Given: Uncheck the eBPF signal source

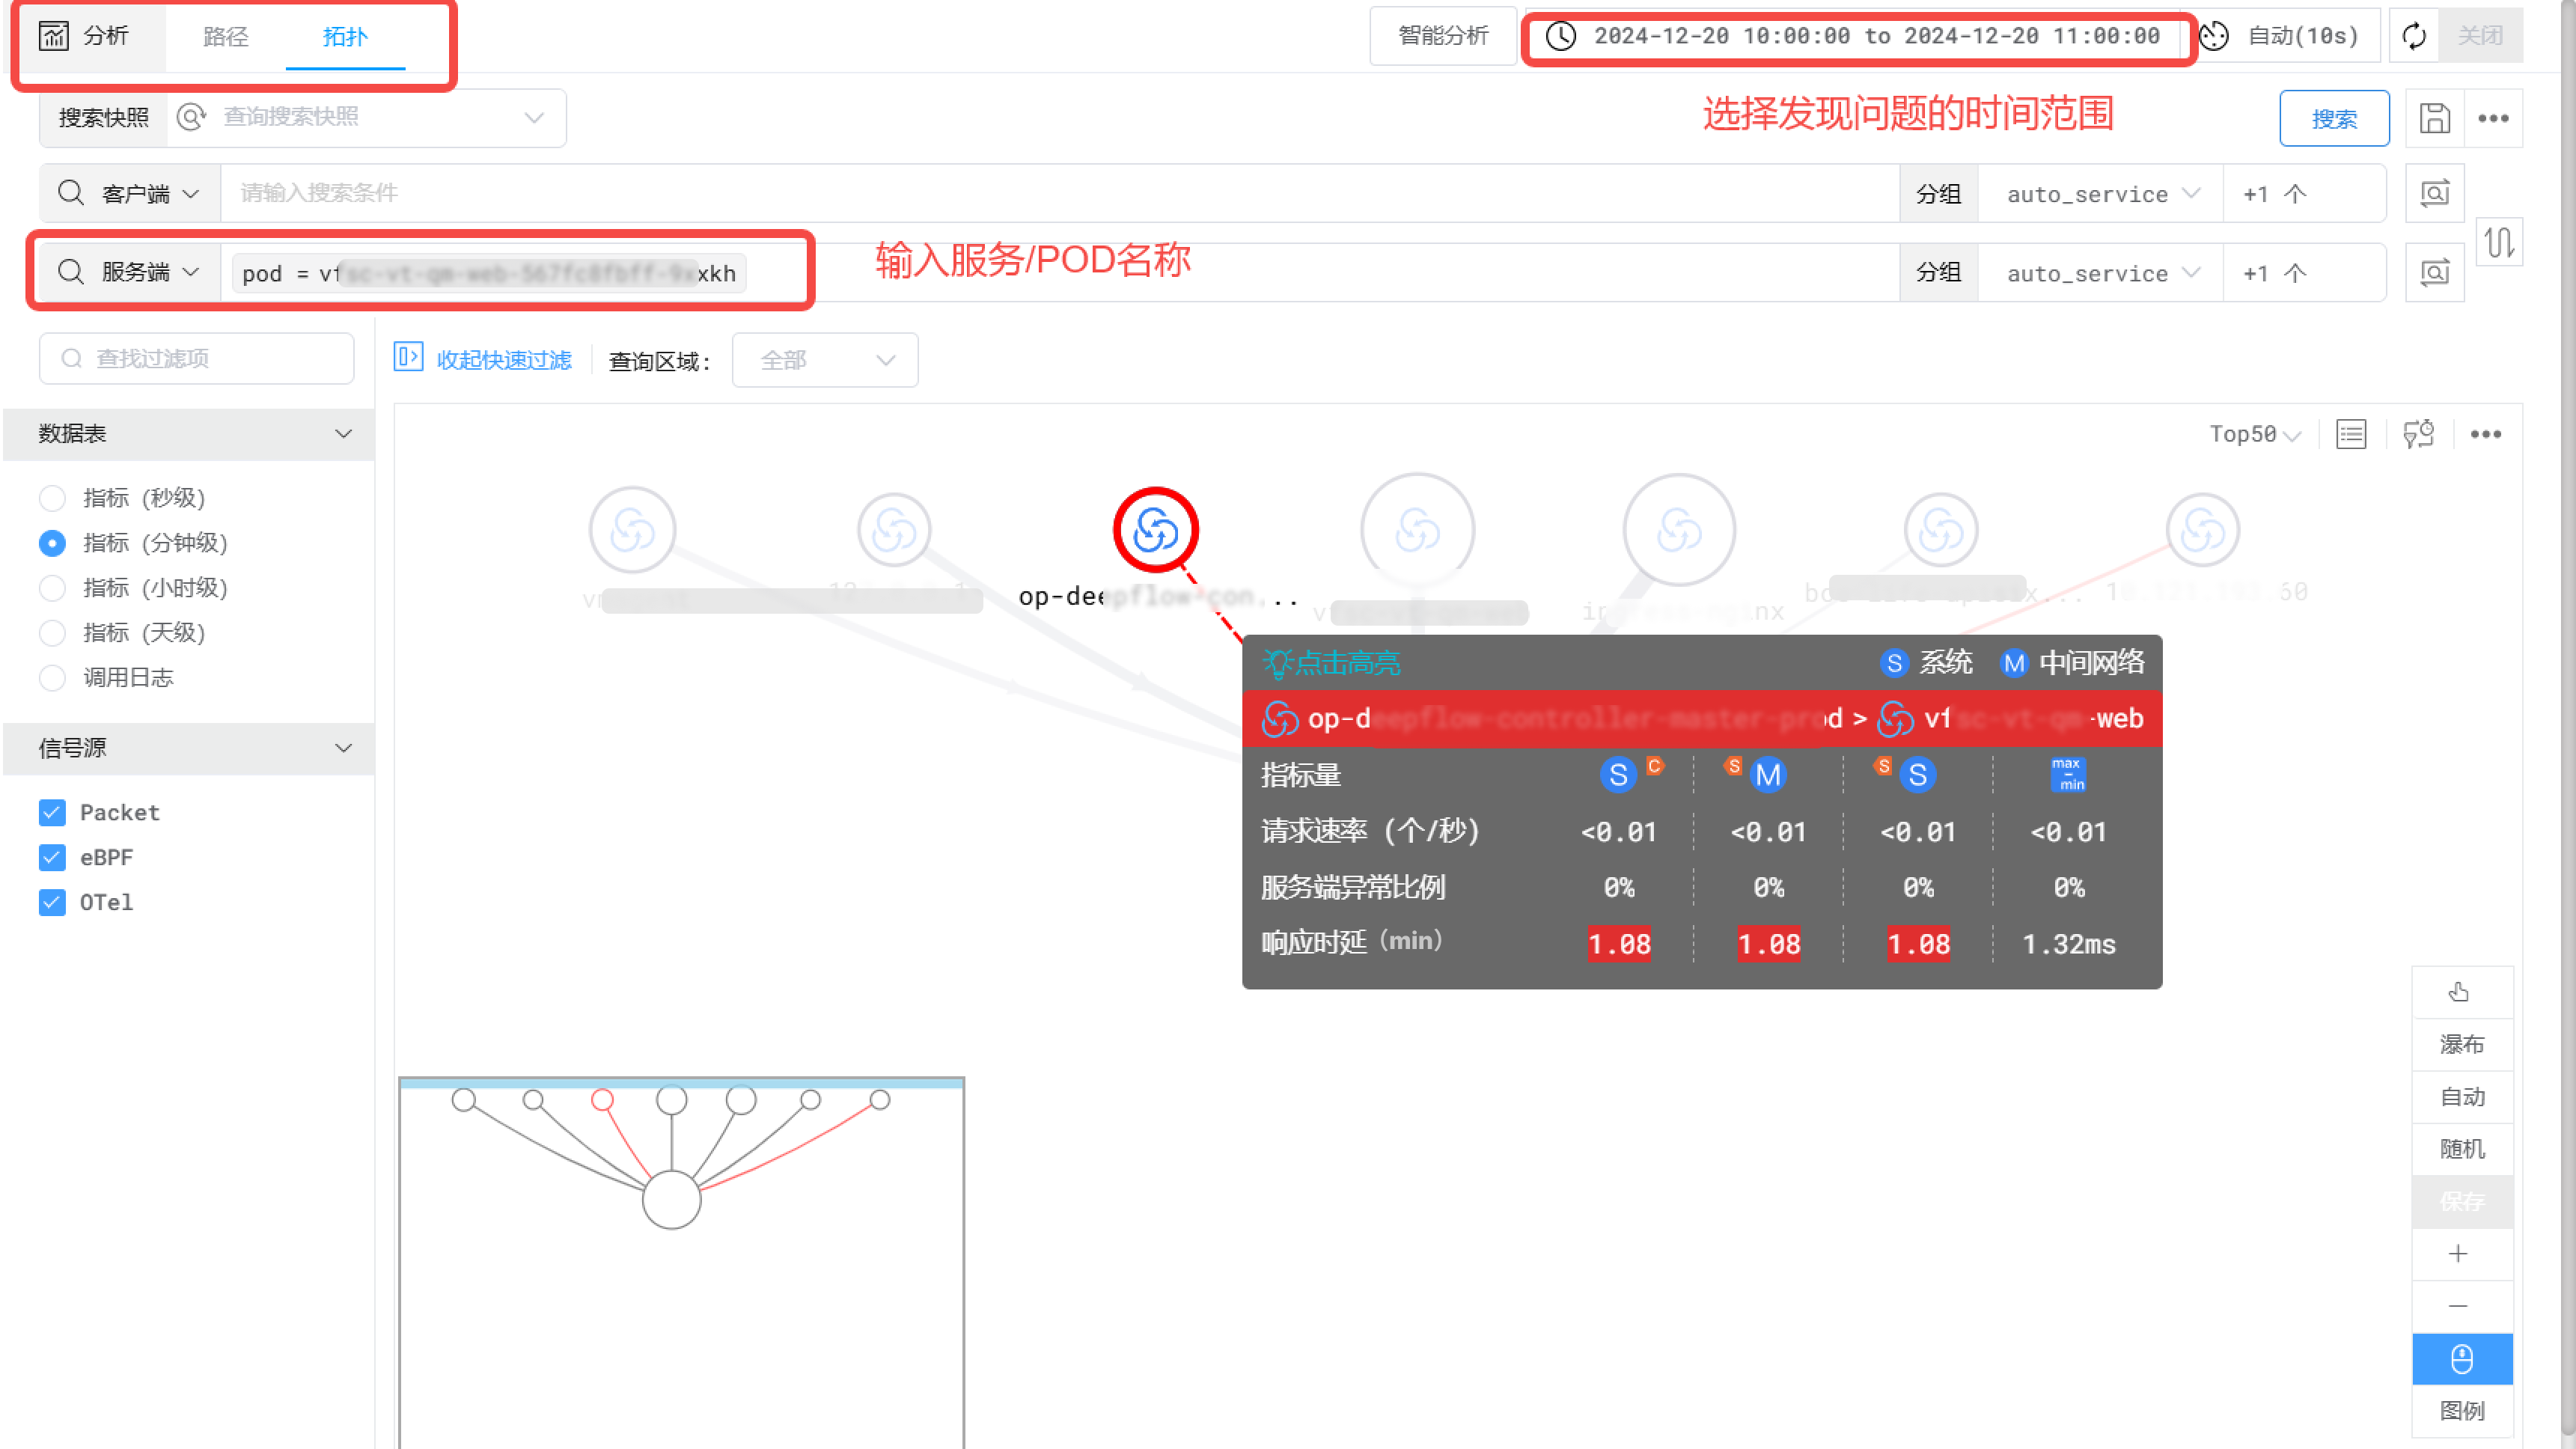Looking at the screenshot, I should [52, 858].
